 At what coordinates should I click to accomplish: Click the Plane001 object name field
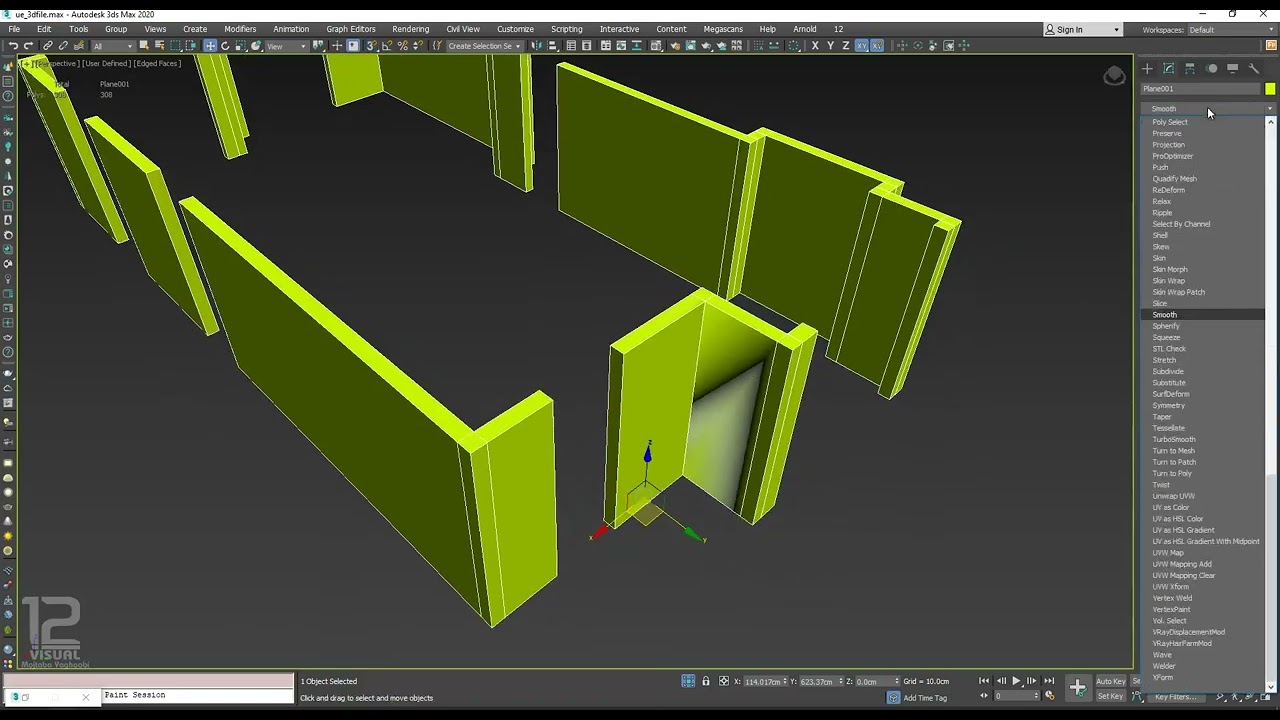pos(1200,89)
